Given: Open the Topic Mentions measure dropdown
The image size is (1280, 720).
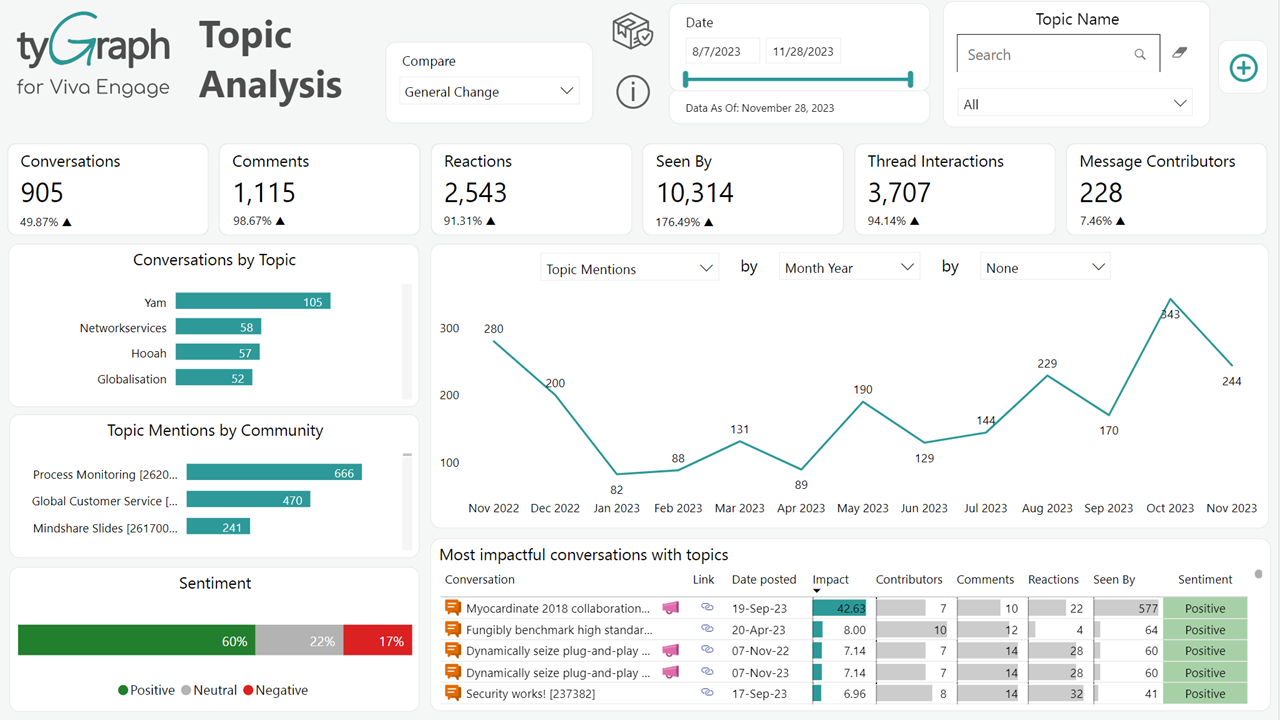Looking at the screenshot, I should coord(629,268).
